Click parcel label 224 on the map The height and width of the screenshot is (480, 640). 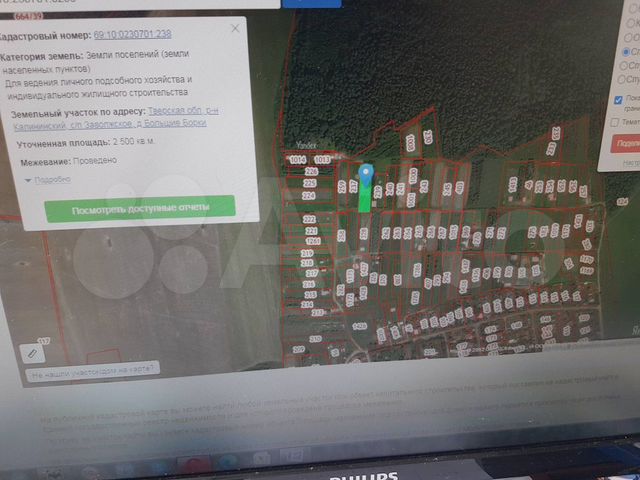tap(310, 196)
